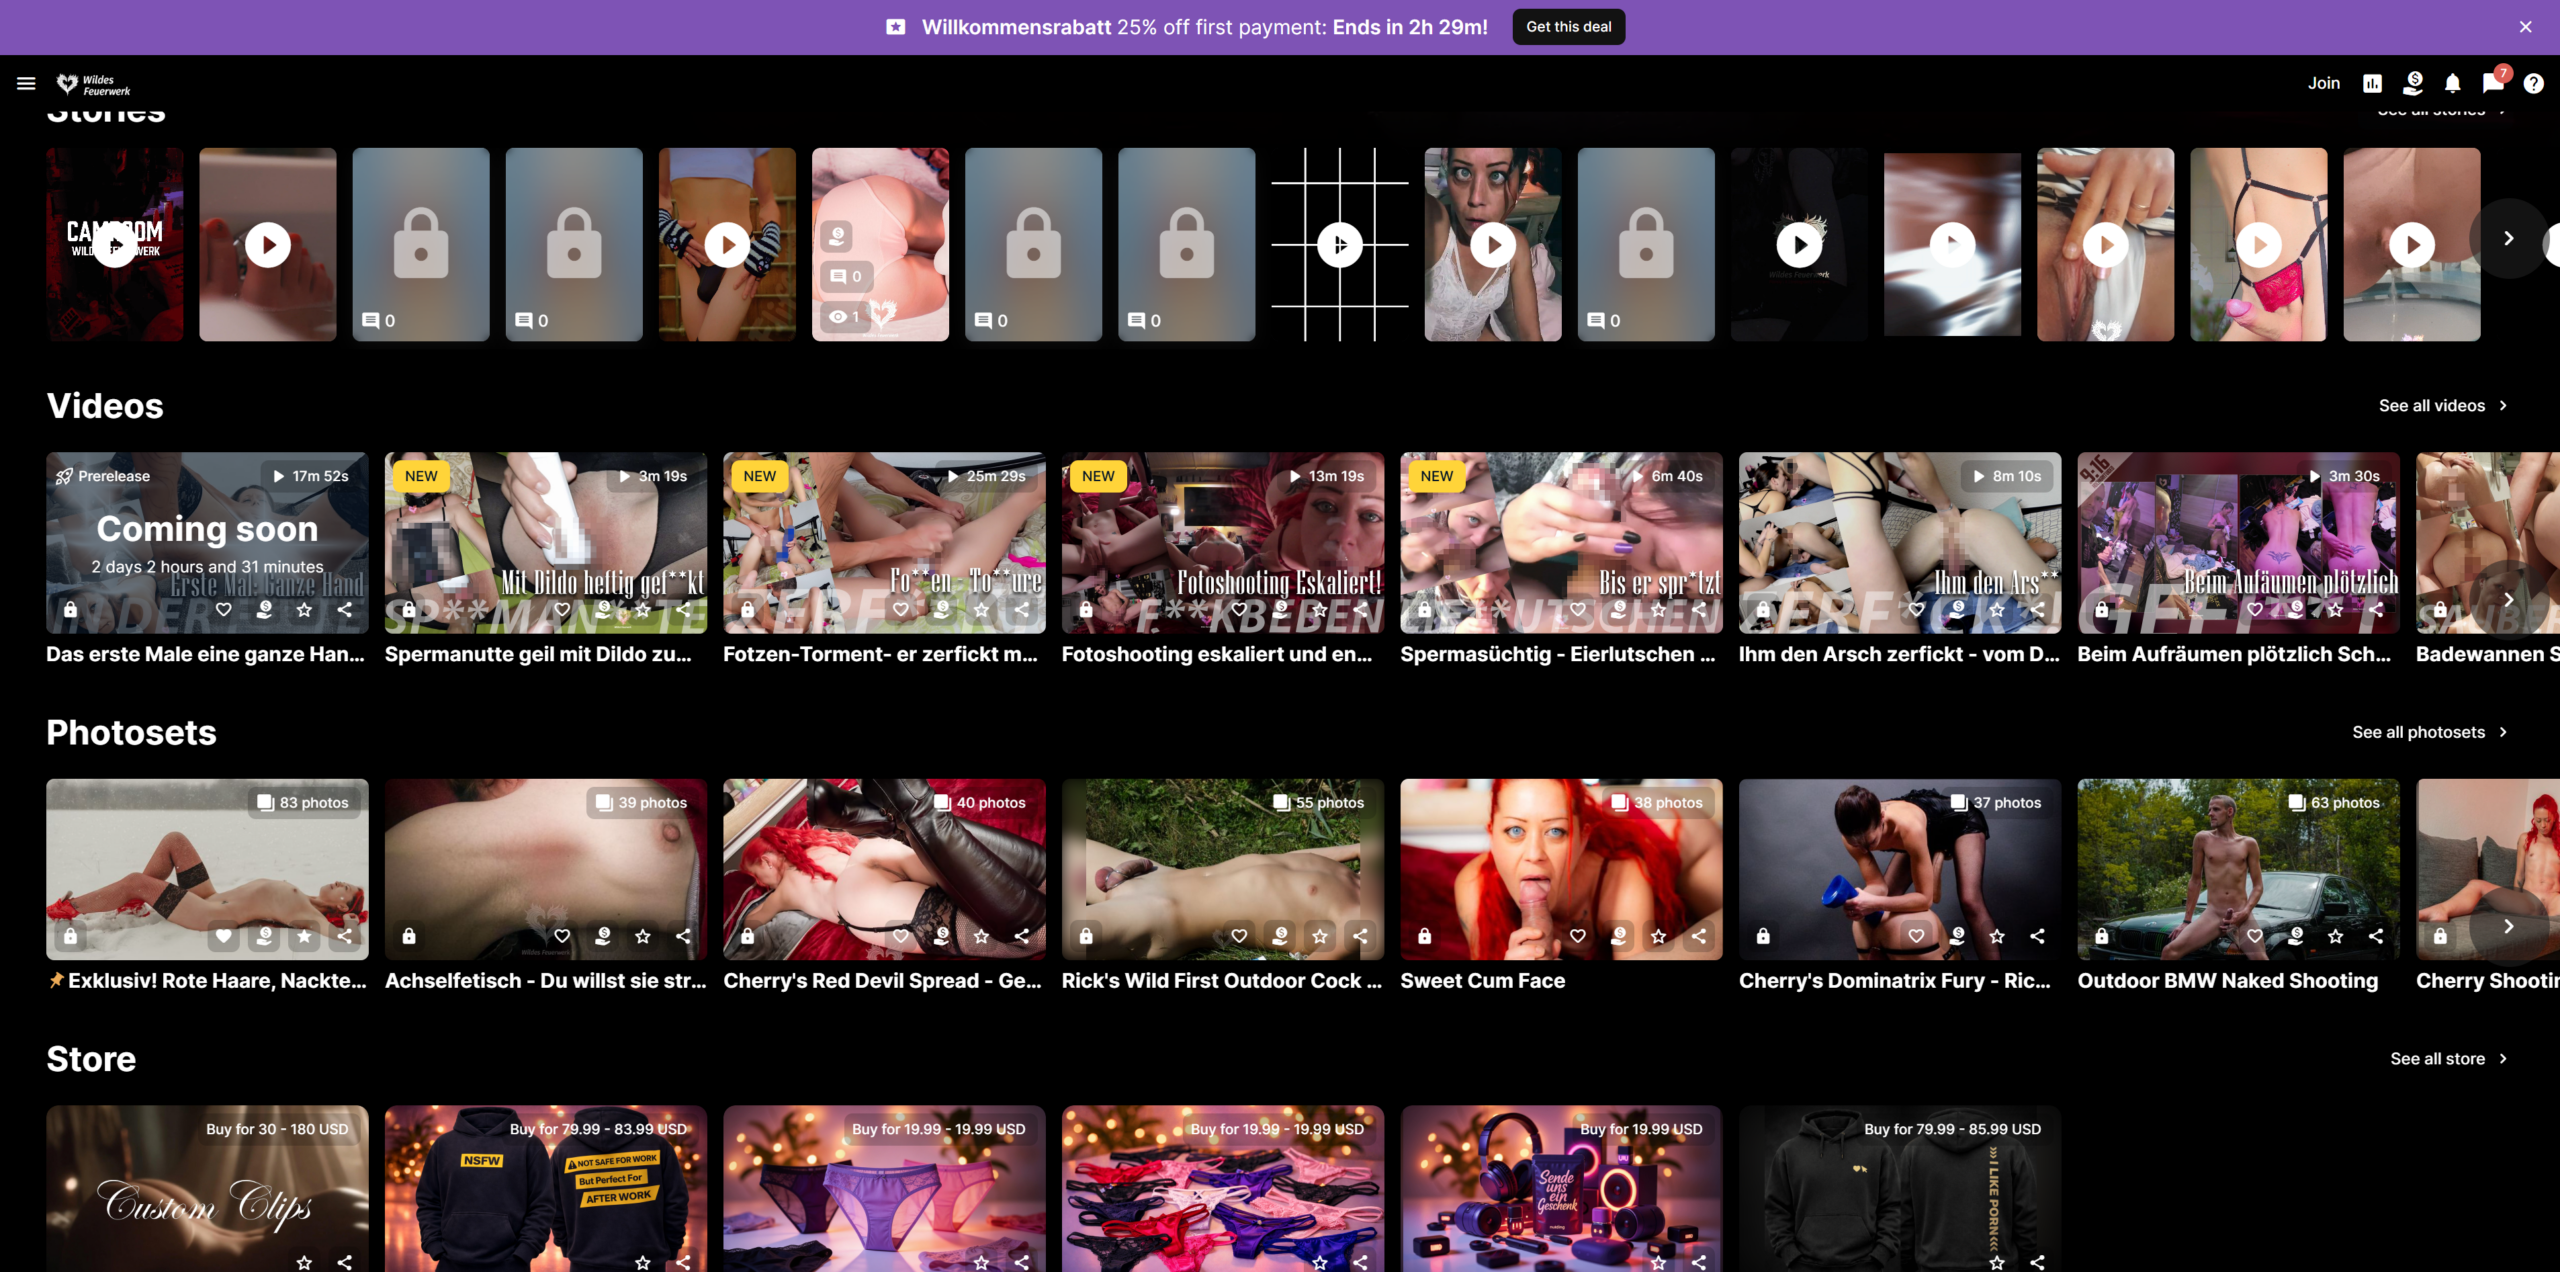
Task: Open Wildes Feuerwerk logo home link
Action: pos(94,85)
